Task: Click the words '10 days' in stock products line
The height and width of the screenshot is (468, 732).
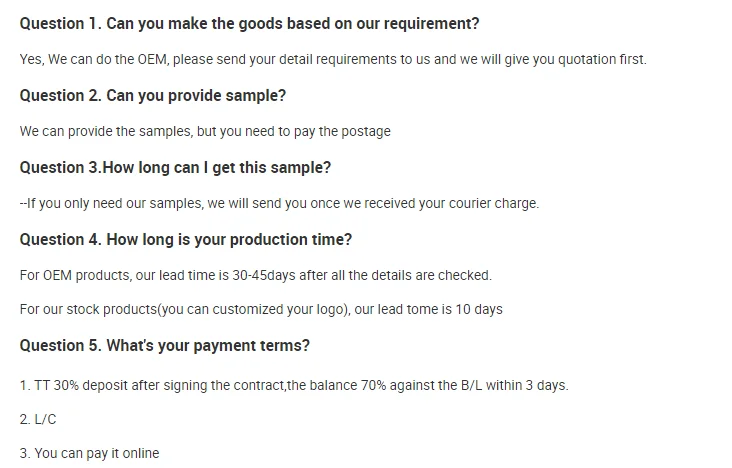Action: [x=479, y=310]
